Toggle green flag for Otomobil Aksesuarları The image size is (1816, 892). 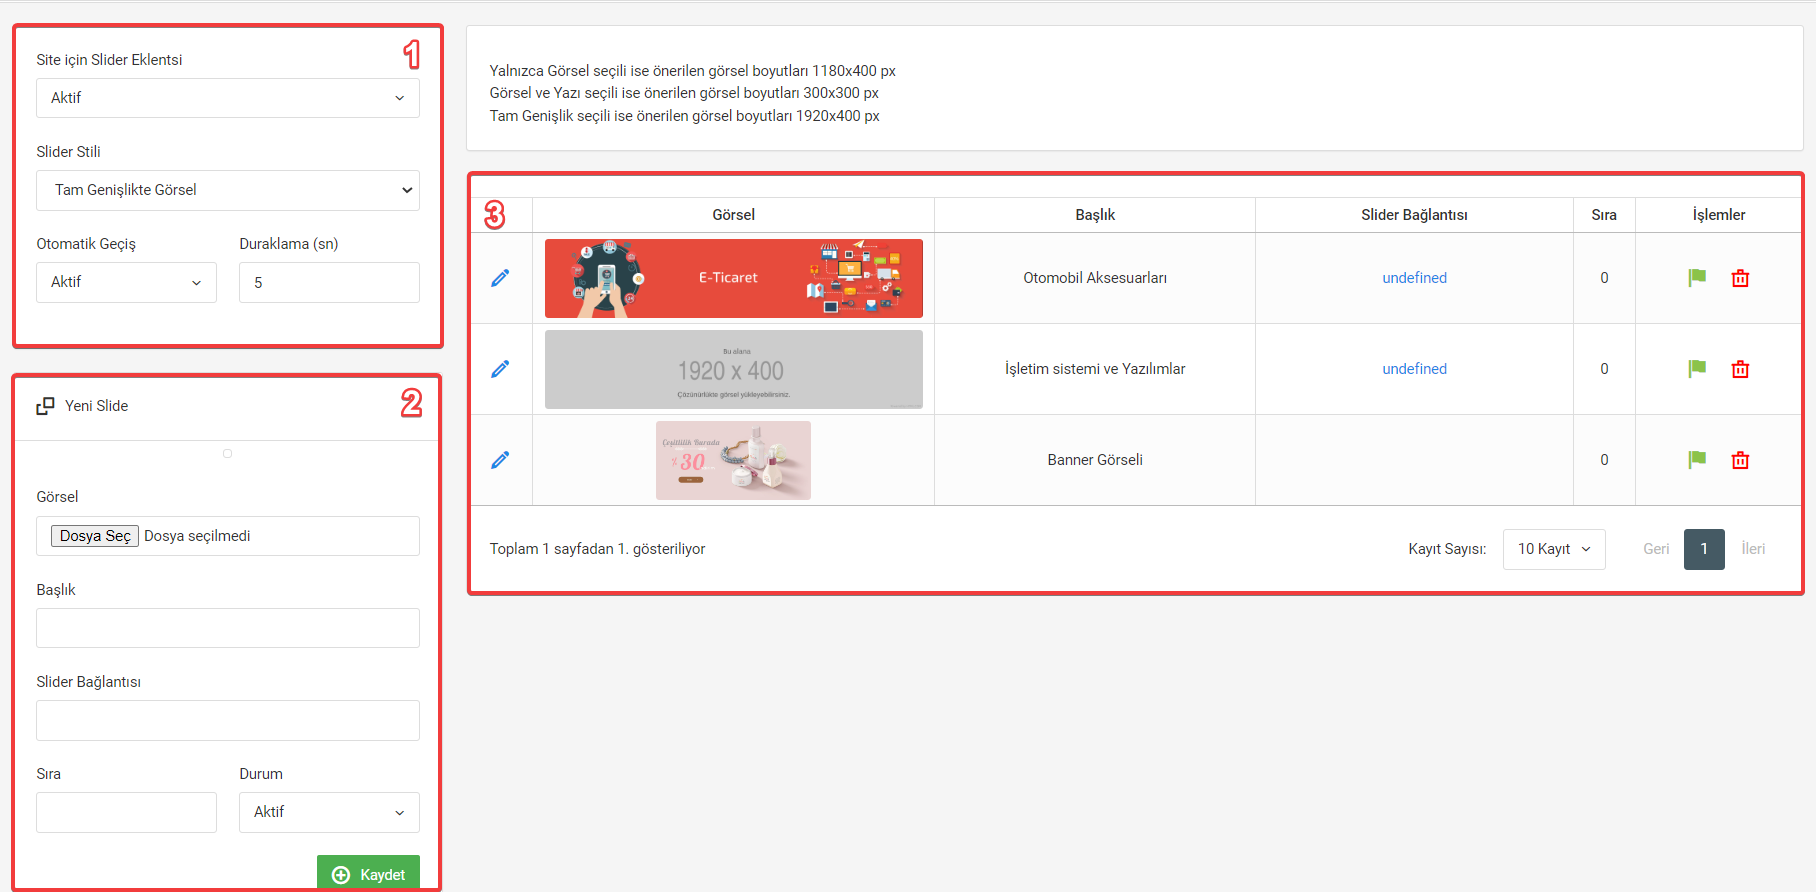(1697, 278)
